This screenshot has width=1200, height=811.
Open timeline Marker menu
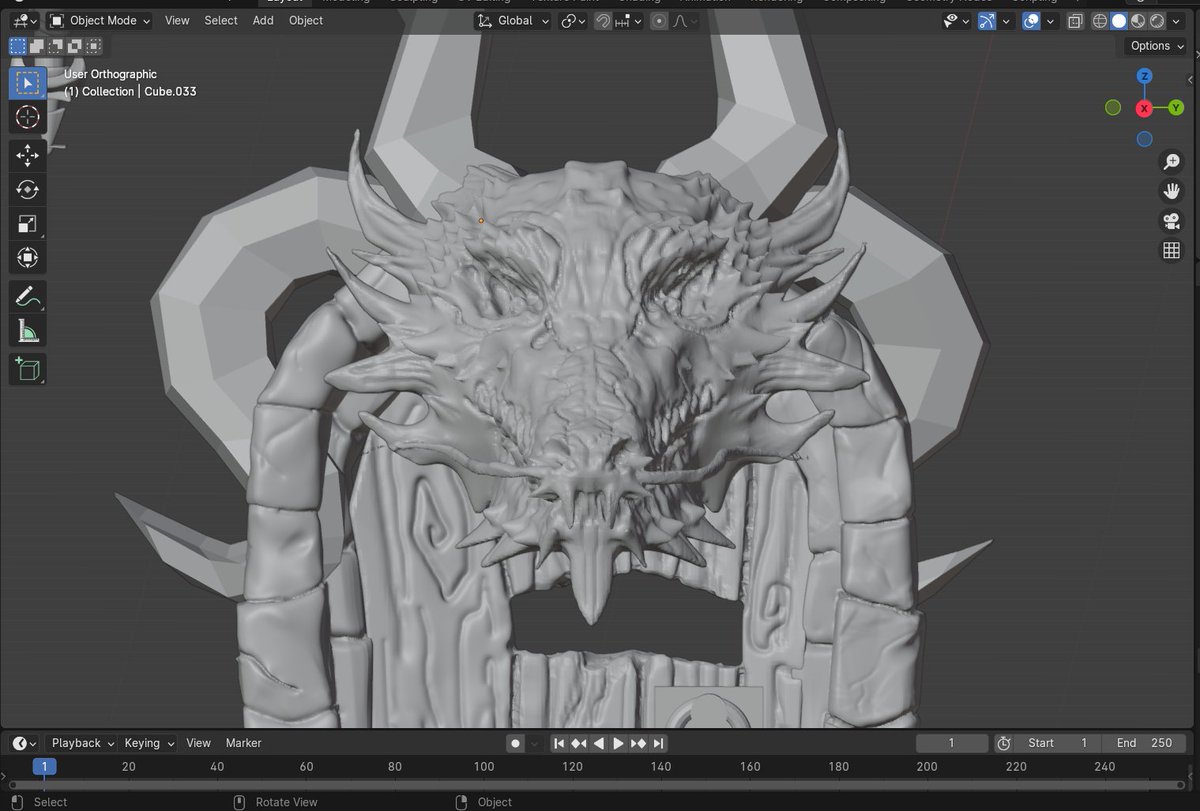[243, 743]
